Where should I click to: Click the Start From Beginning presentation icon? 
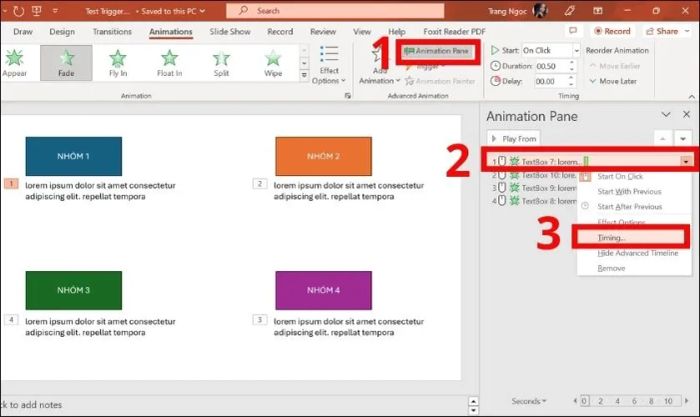pos(37,11)
